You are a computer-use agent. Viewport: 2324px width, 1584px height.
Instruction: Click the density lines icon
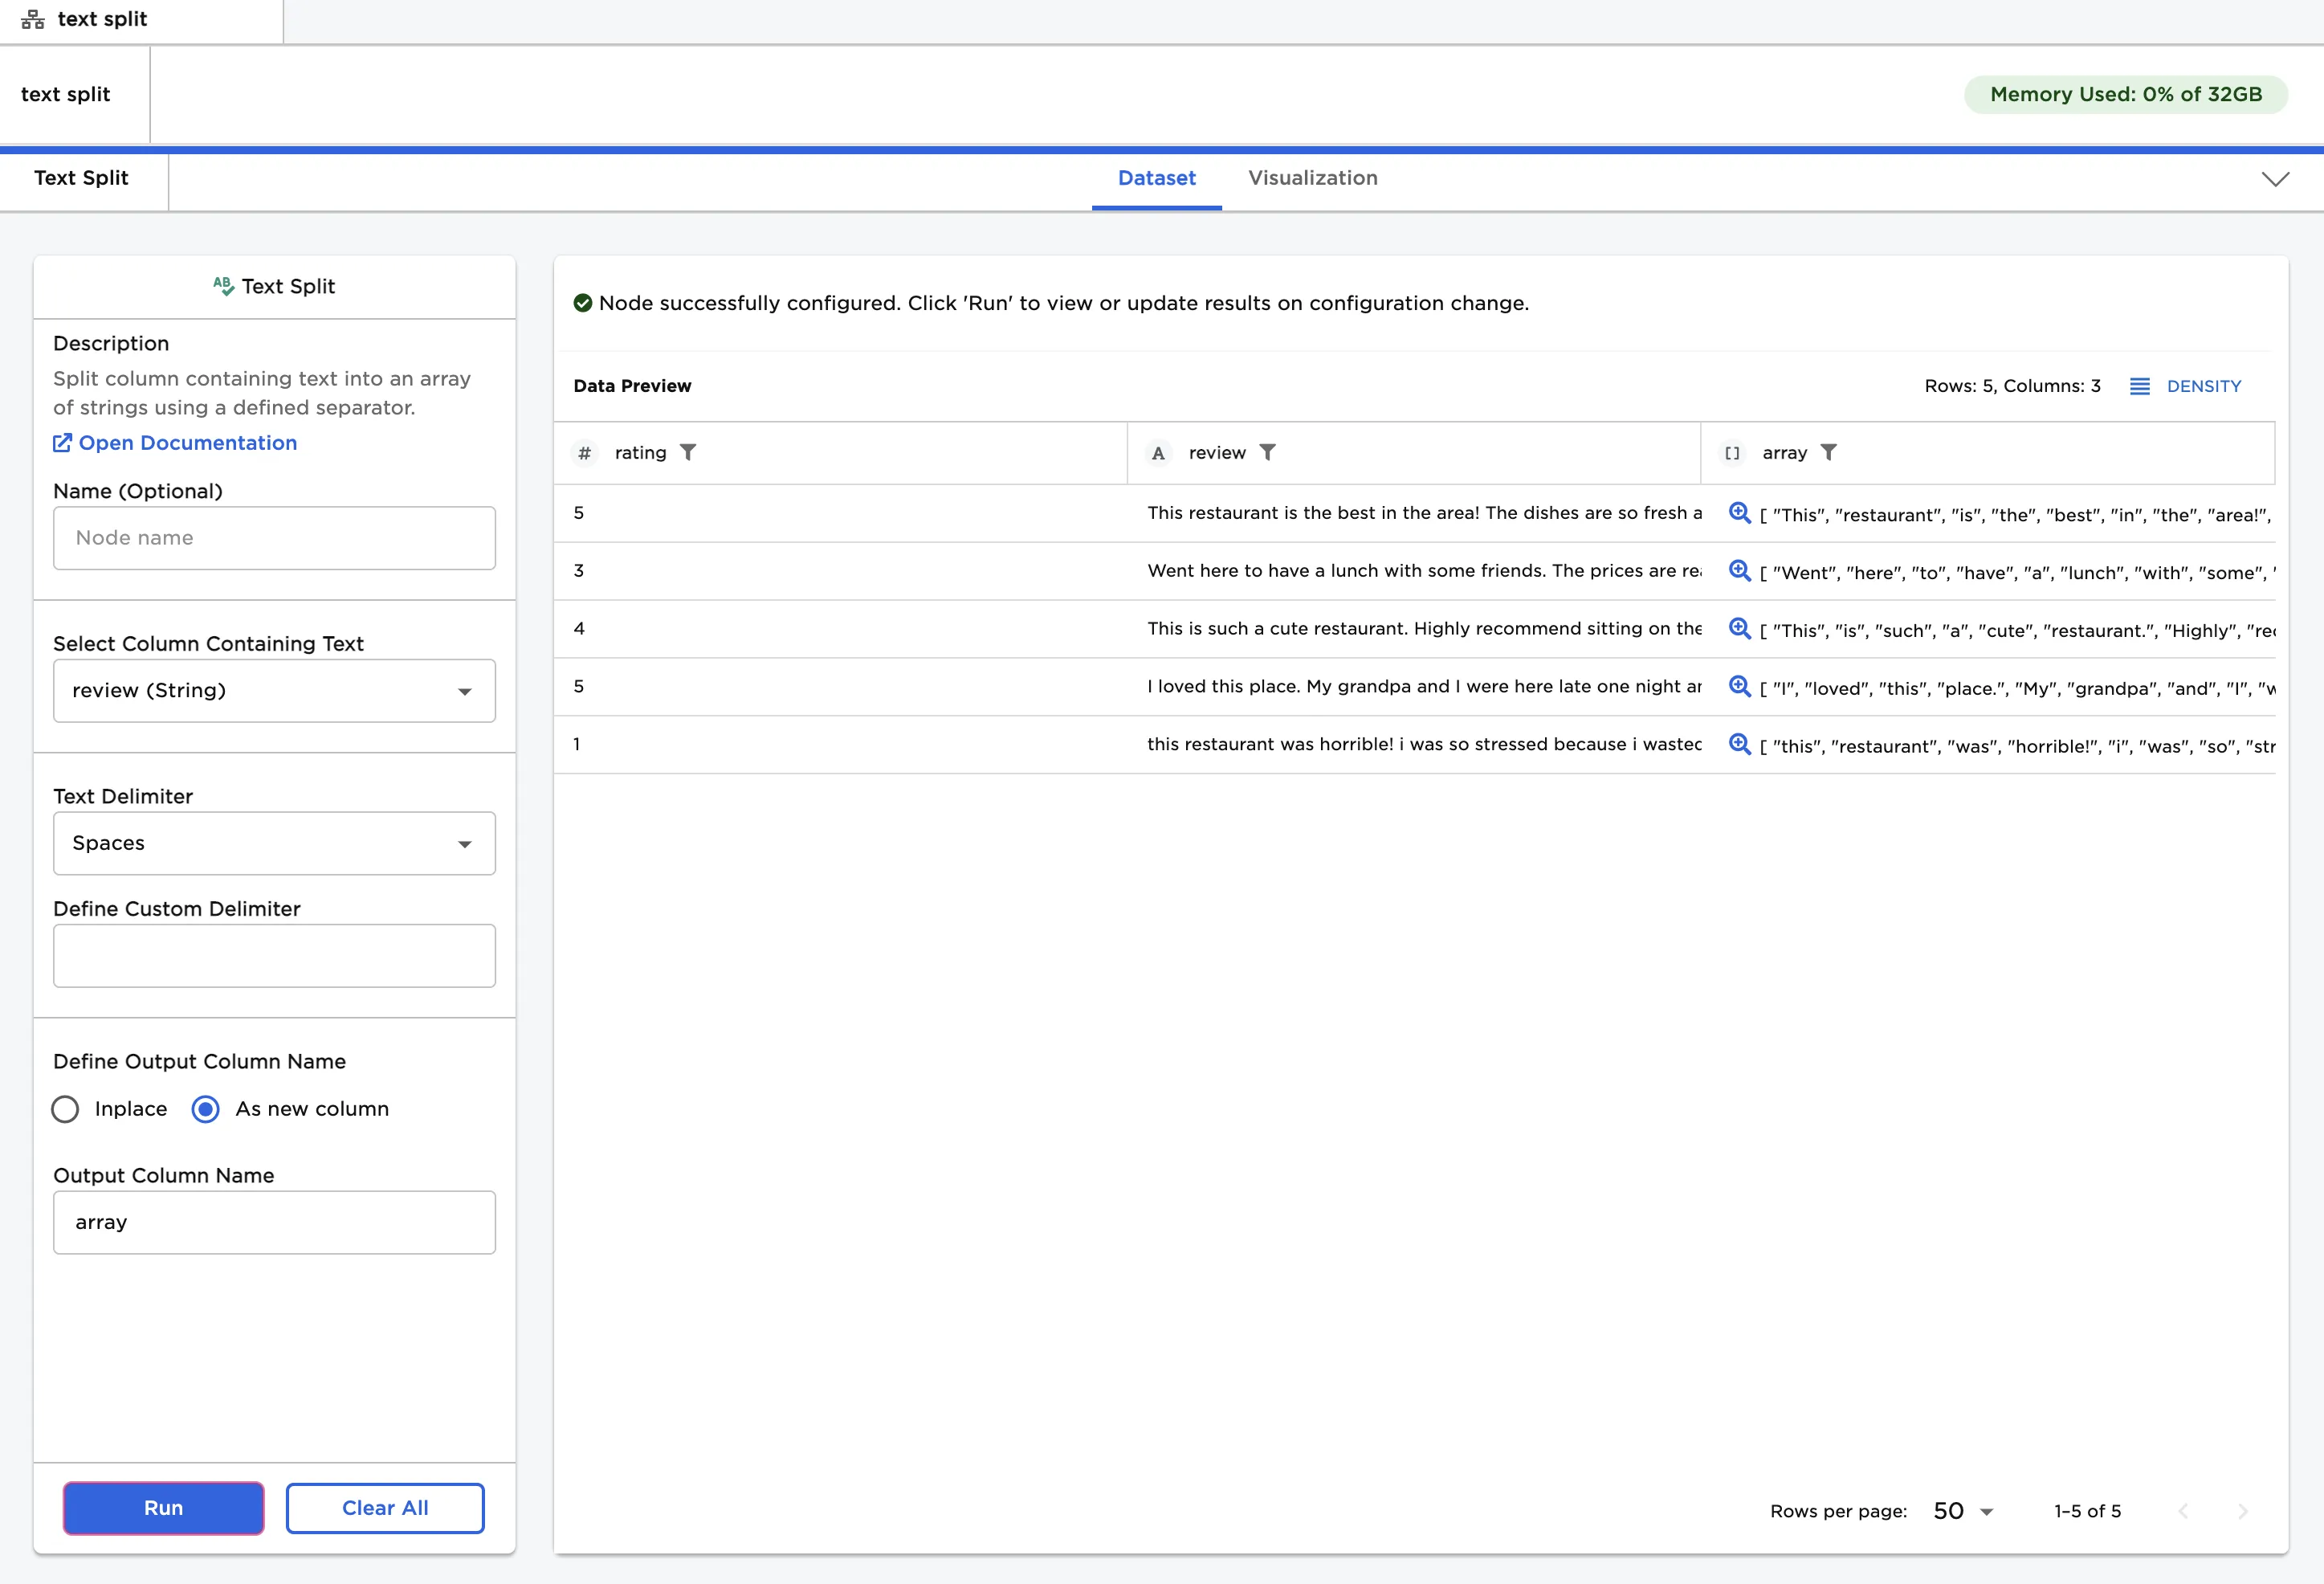pos(2139,386)
